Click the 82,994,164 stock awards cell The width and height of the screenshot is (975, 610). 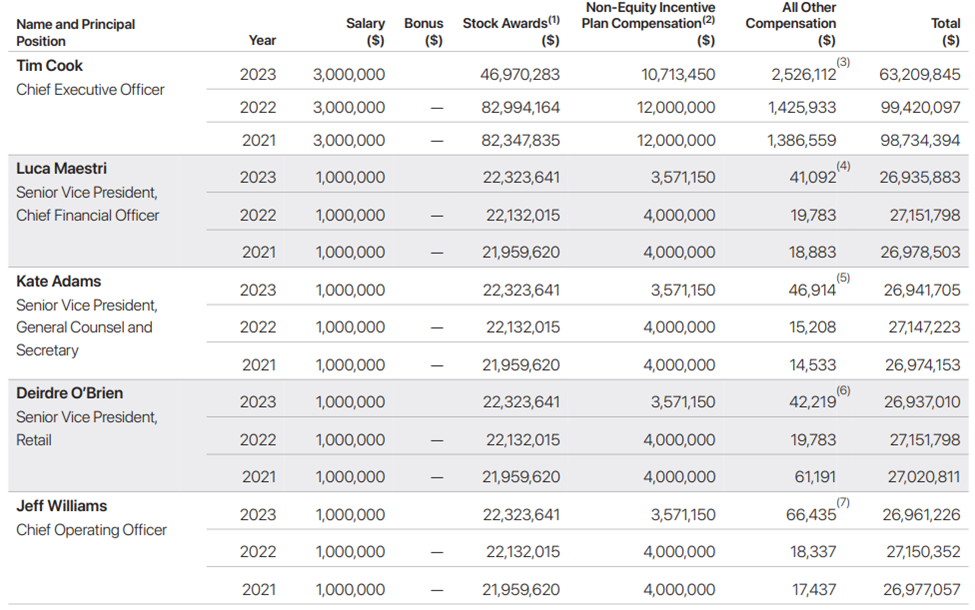pyautogui.click(x=520, y=108)
